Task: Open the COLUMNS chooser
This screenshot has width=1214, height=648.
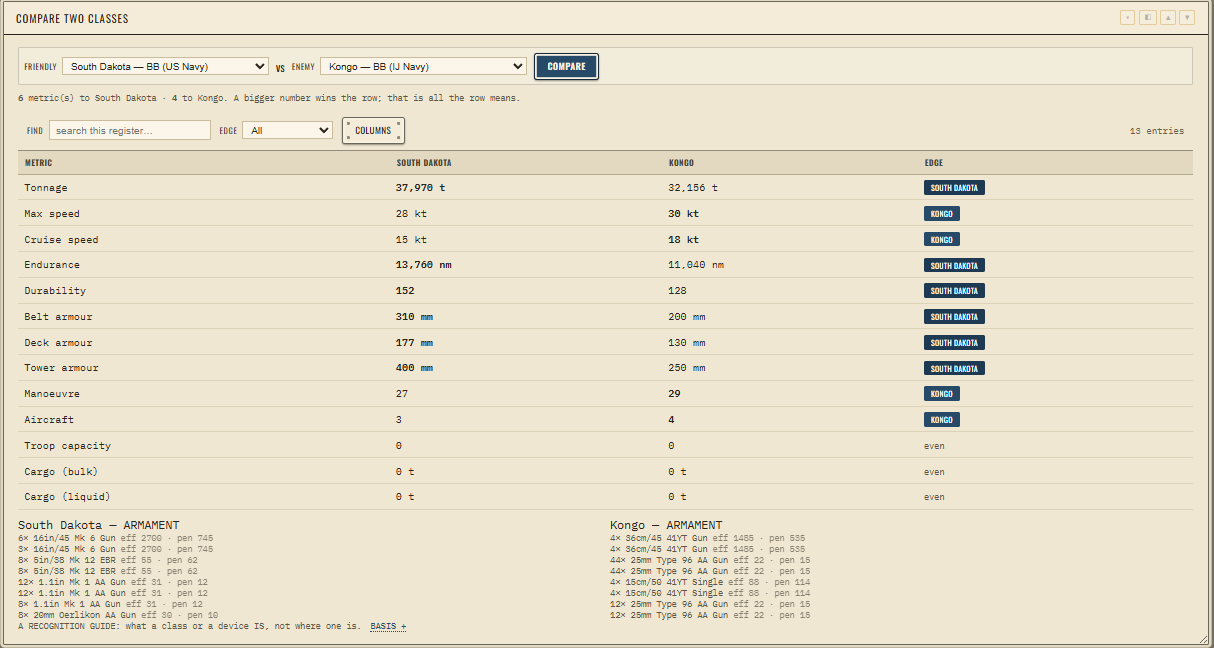Action: click(x=373, y=130)
